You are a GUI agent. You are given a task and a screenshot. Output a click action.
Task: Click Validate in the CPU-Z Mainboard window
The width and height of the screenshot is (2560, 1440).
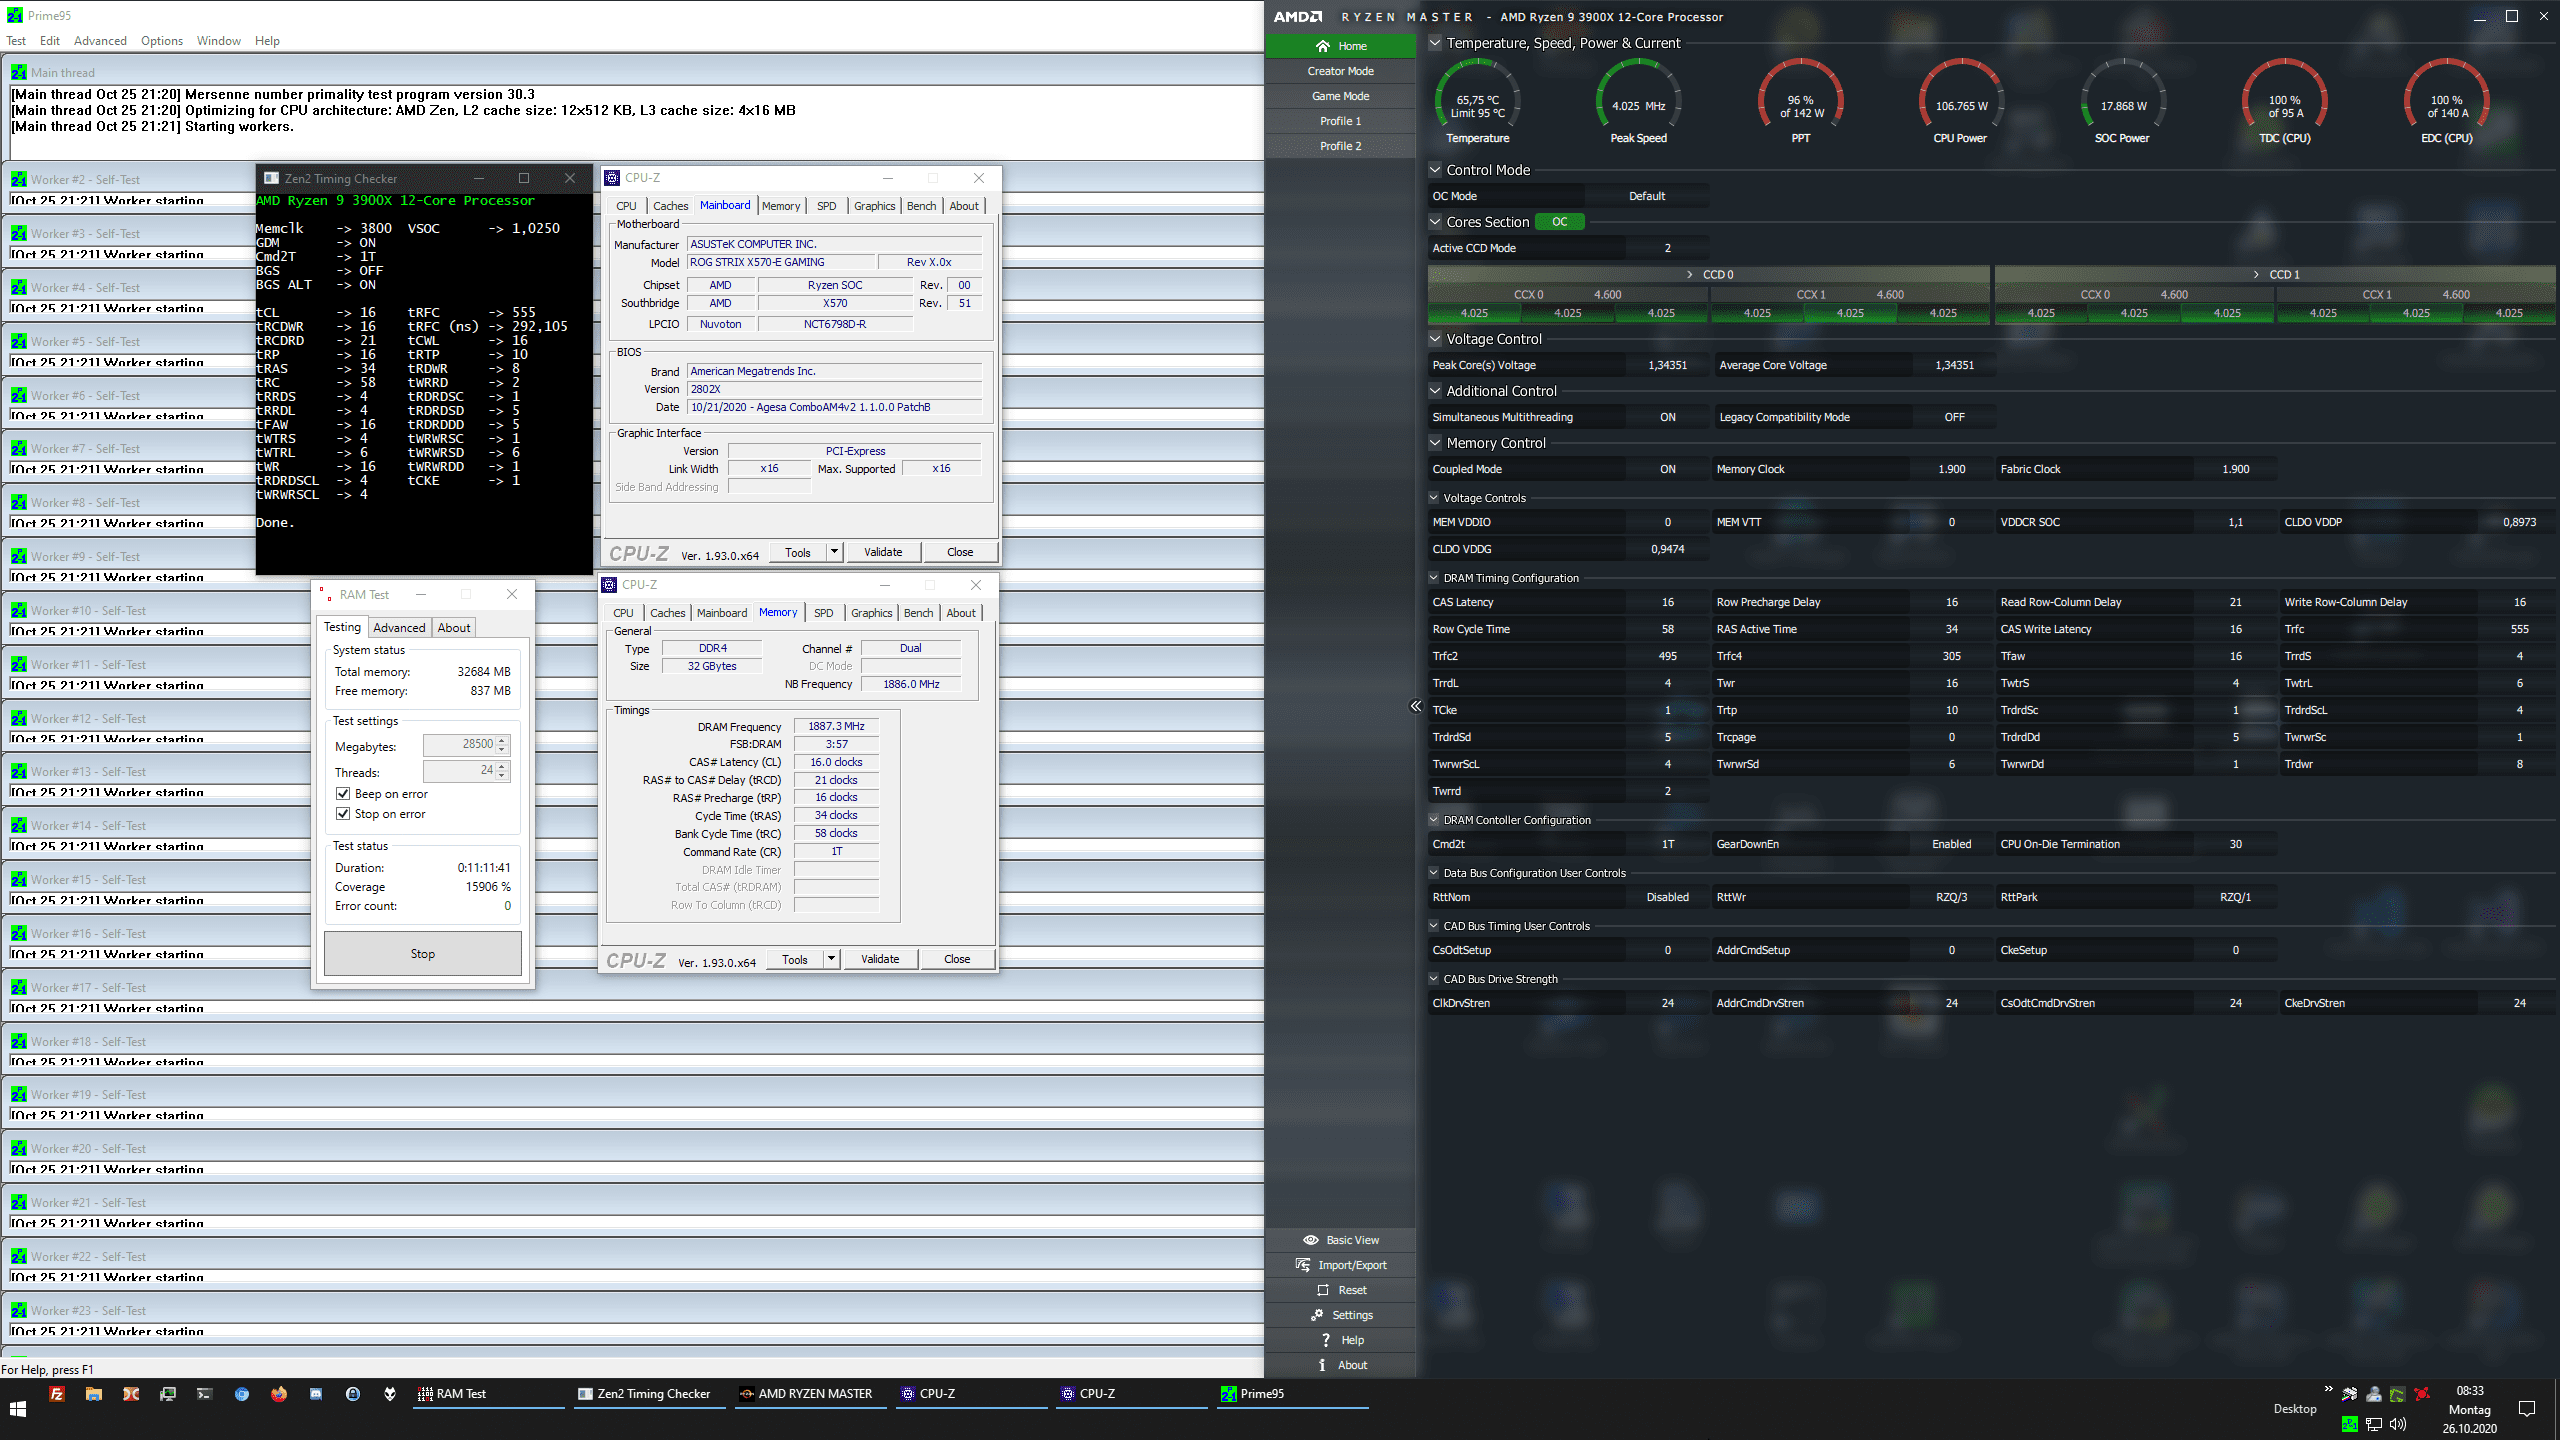tap(882, 552)
